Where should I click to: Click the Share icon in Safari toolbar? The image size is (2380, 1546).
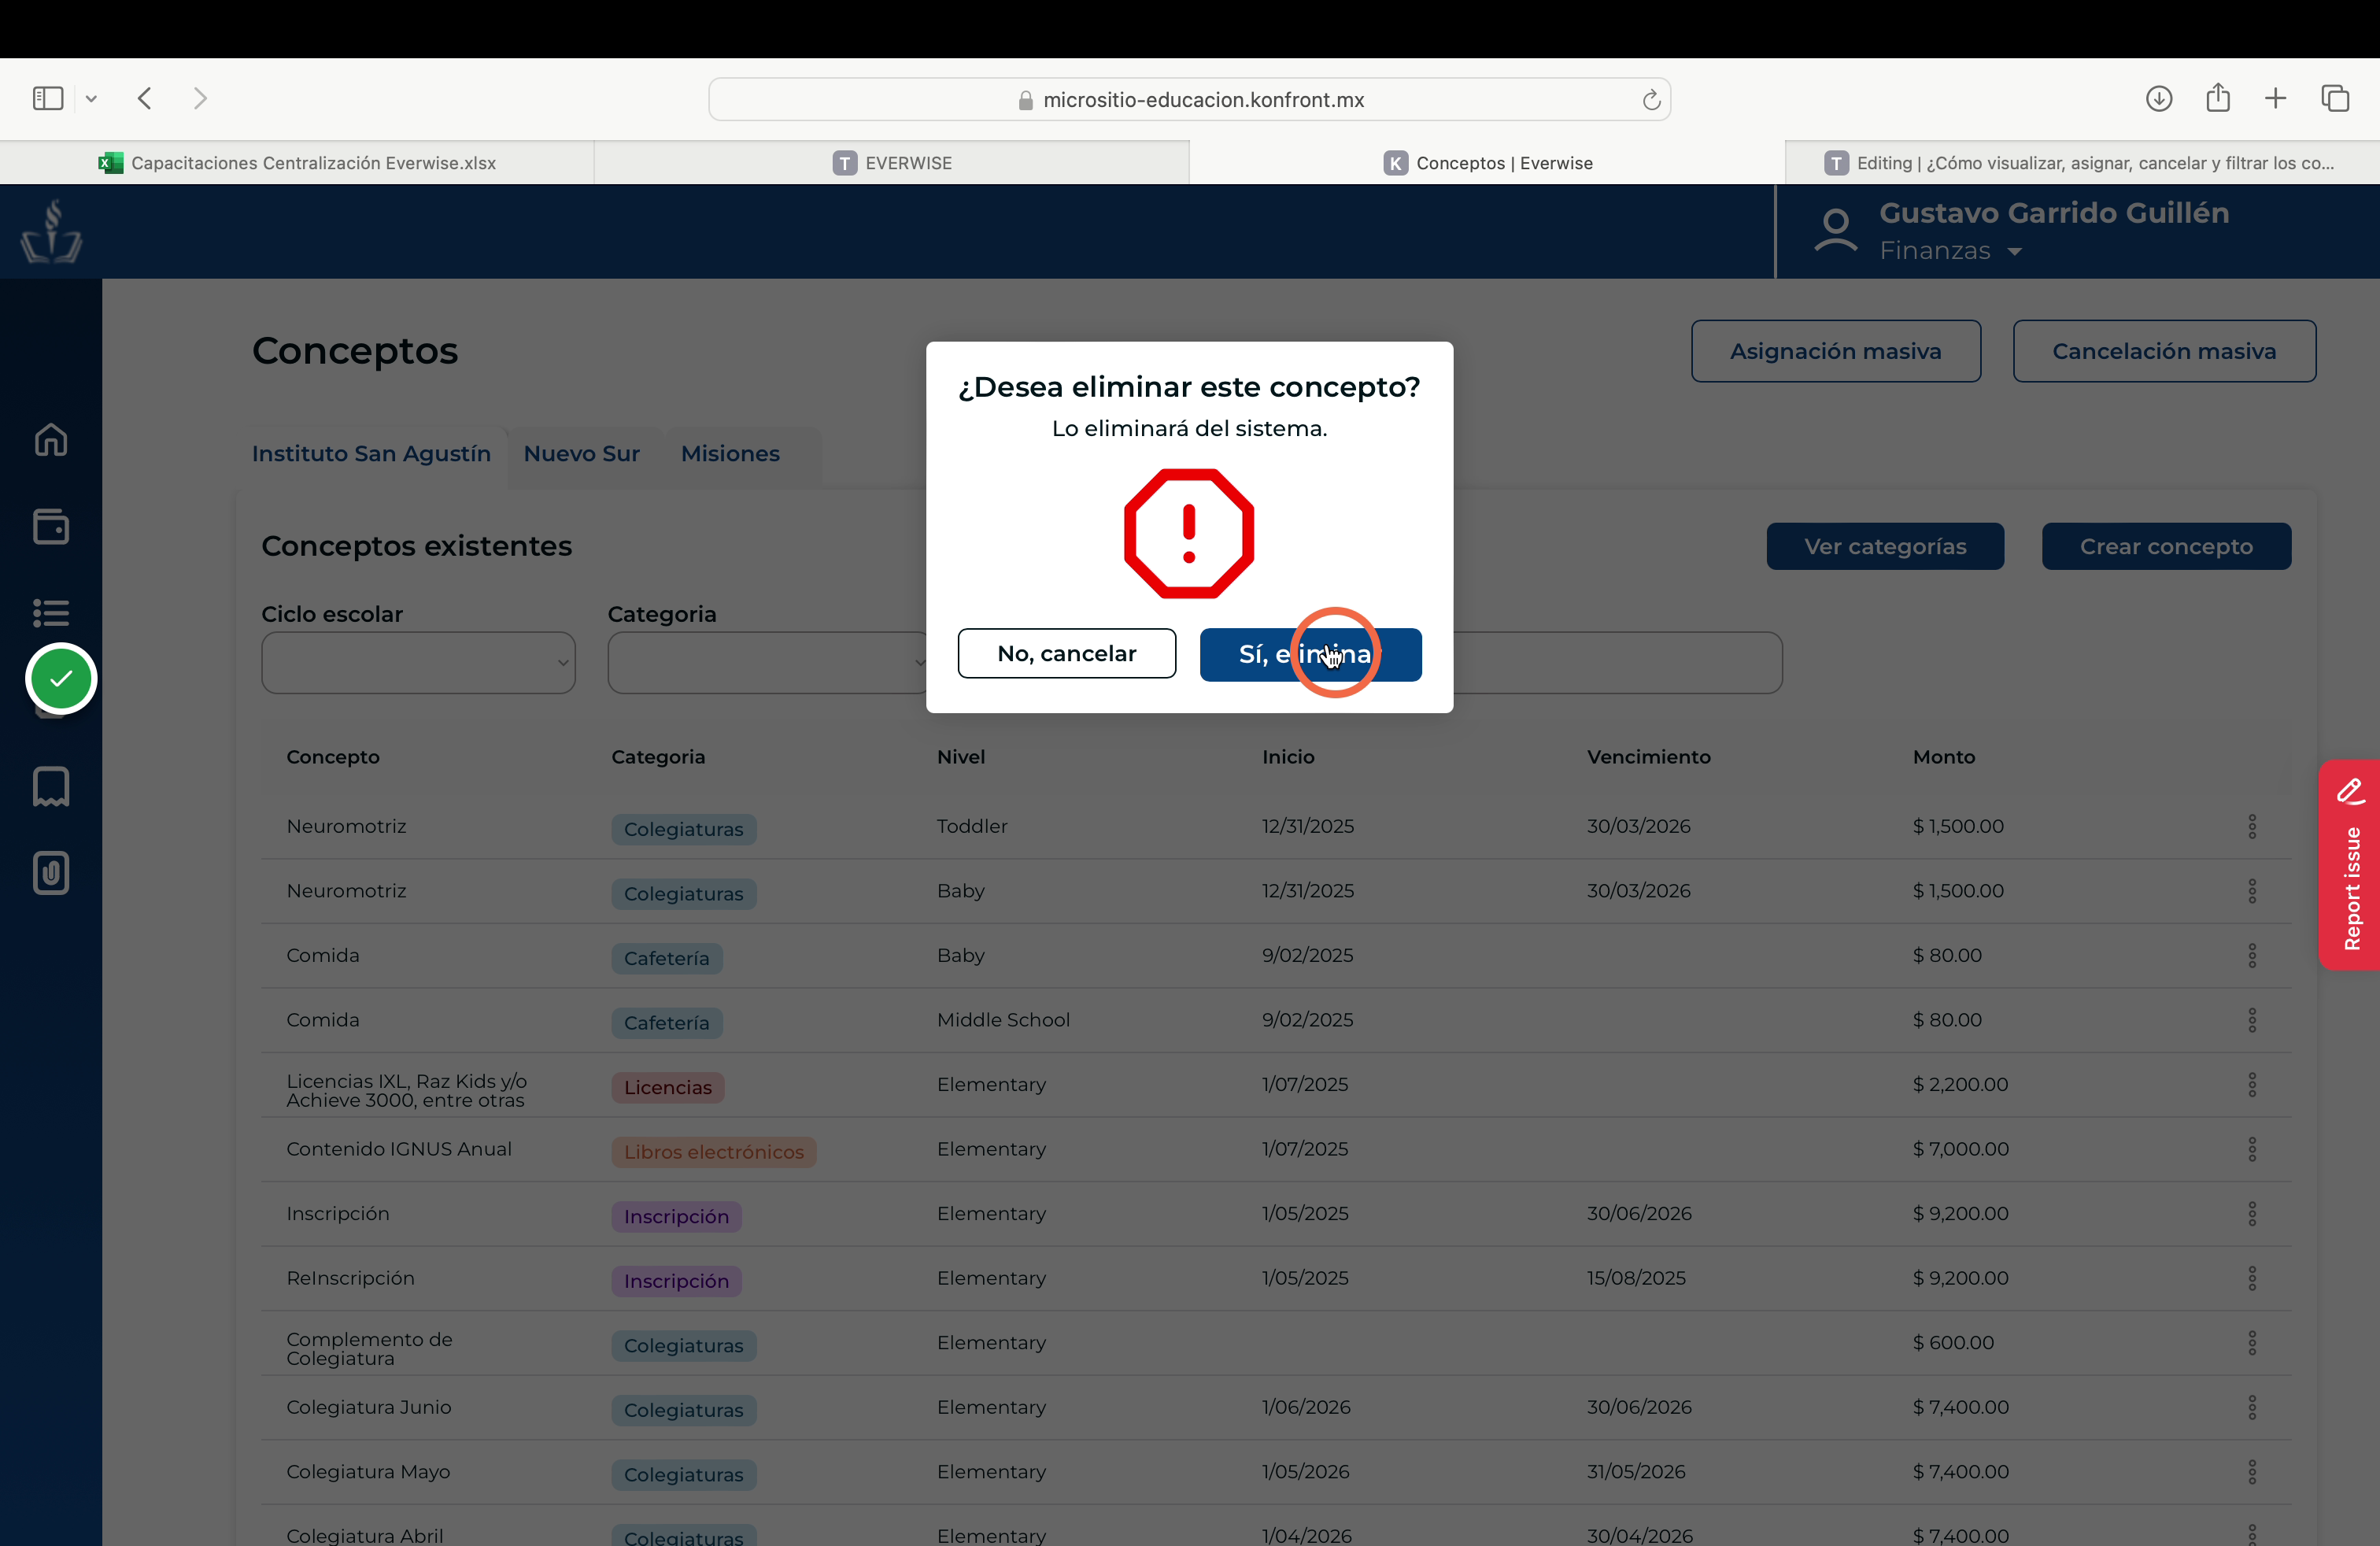coord(2218,97)
